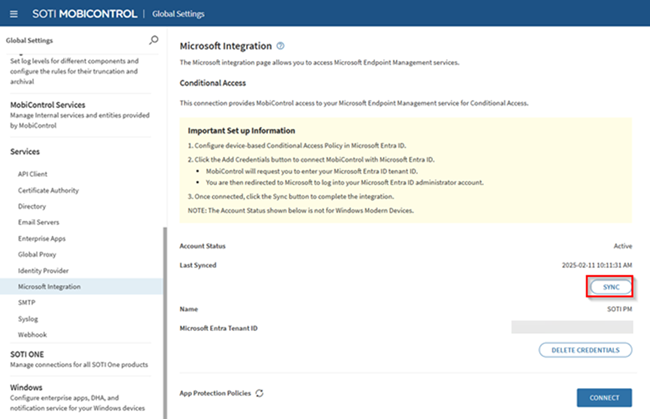Click the SOTI MOBICONTROL logo

click(85, 14)
